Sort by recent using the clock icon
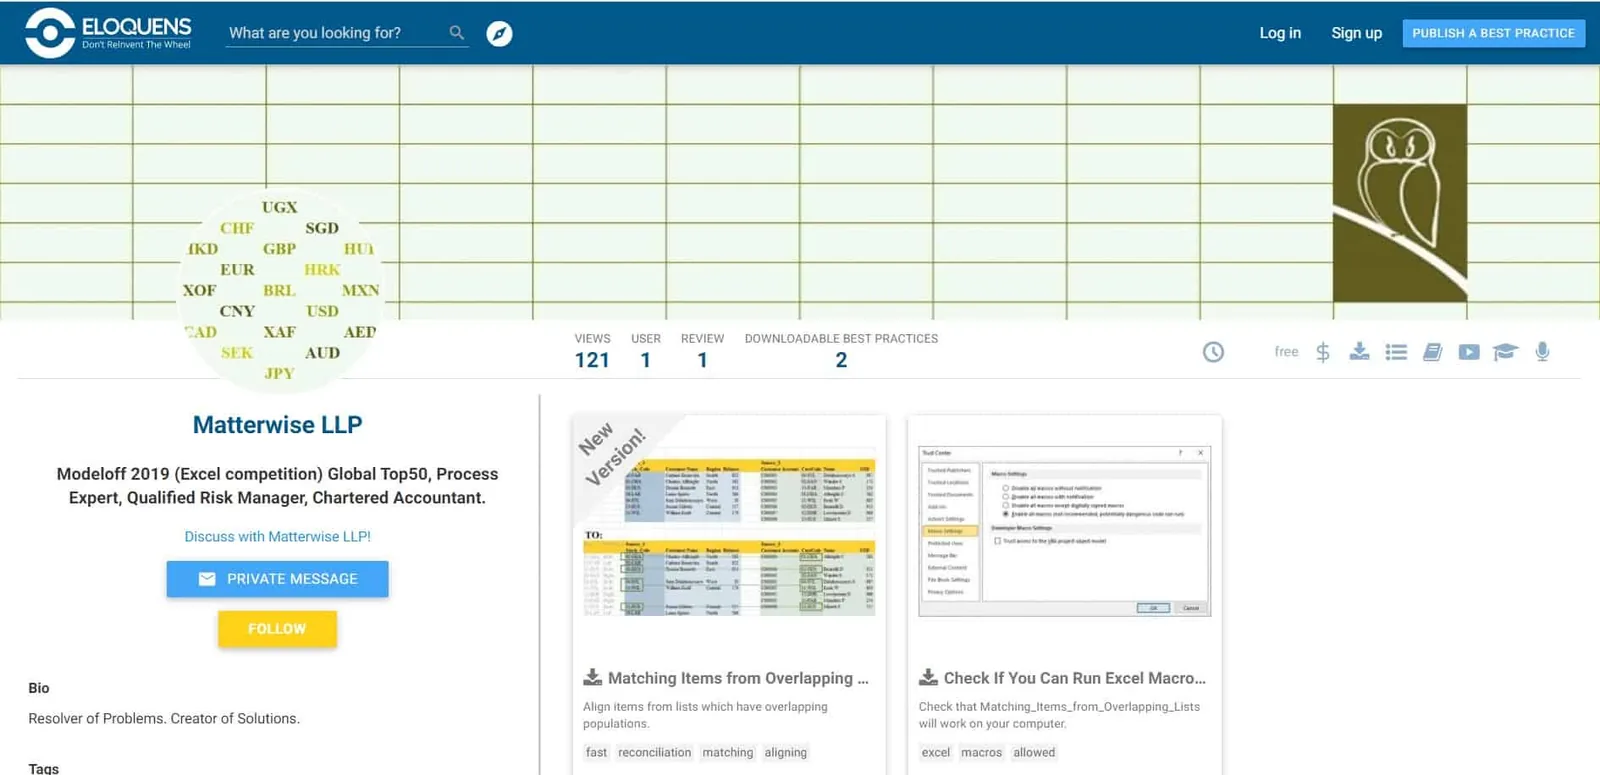This screenshot has height=775, width=1600. pos(1213,352)
